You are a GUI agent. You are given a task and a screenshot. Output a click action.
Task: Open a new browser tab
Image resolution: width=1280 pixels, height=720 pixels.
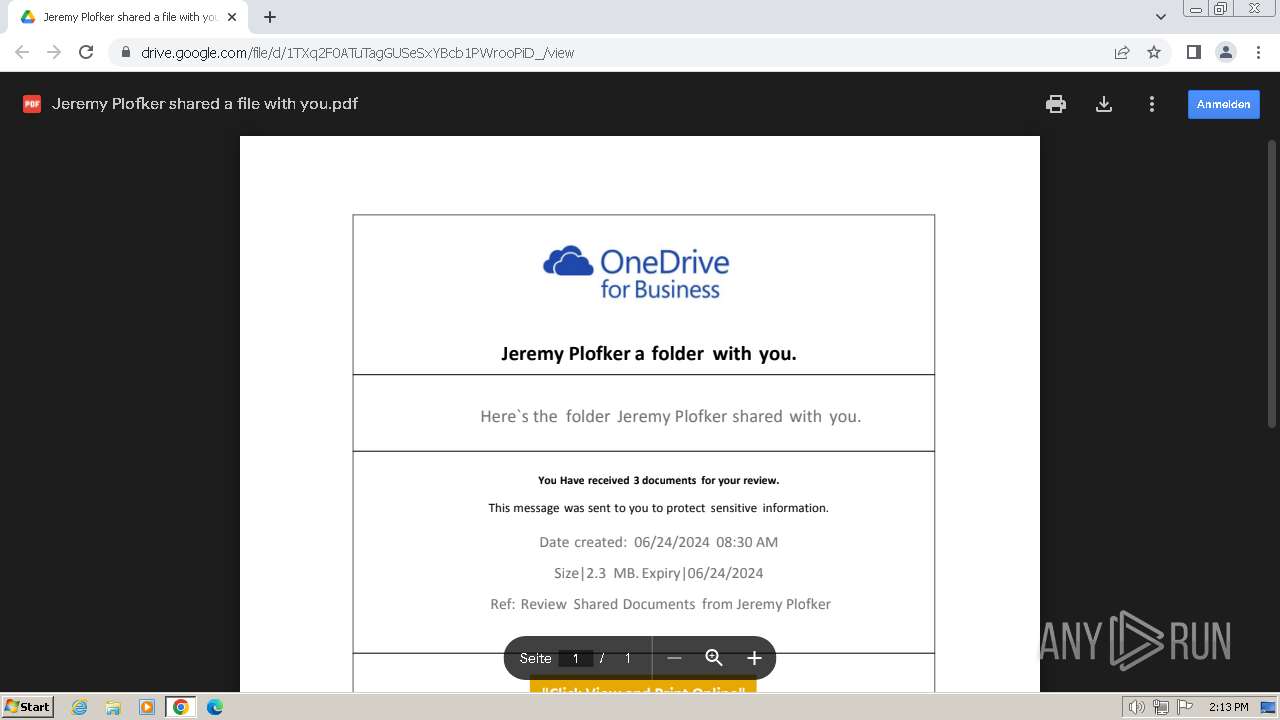pyautogui.click(x=270, y=17)
